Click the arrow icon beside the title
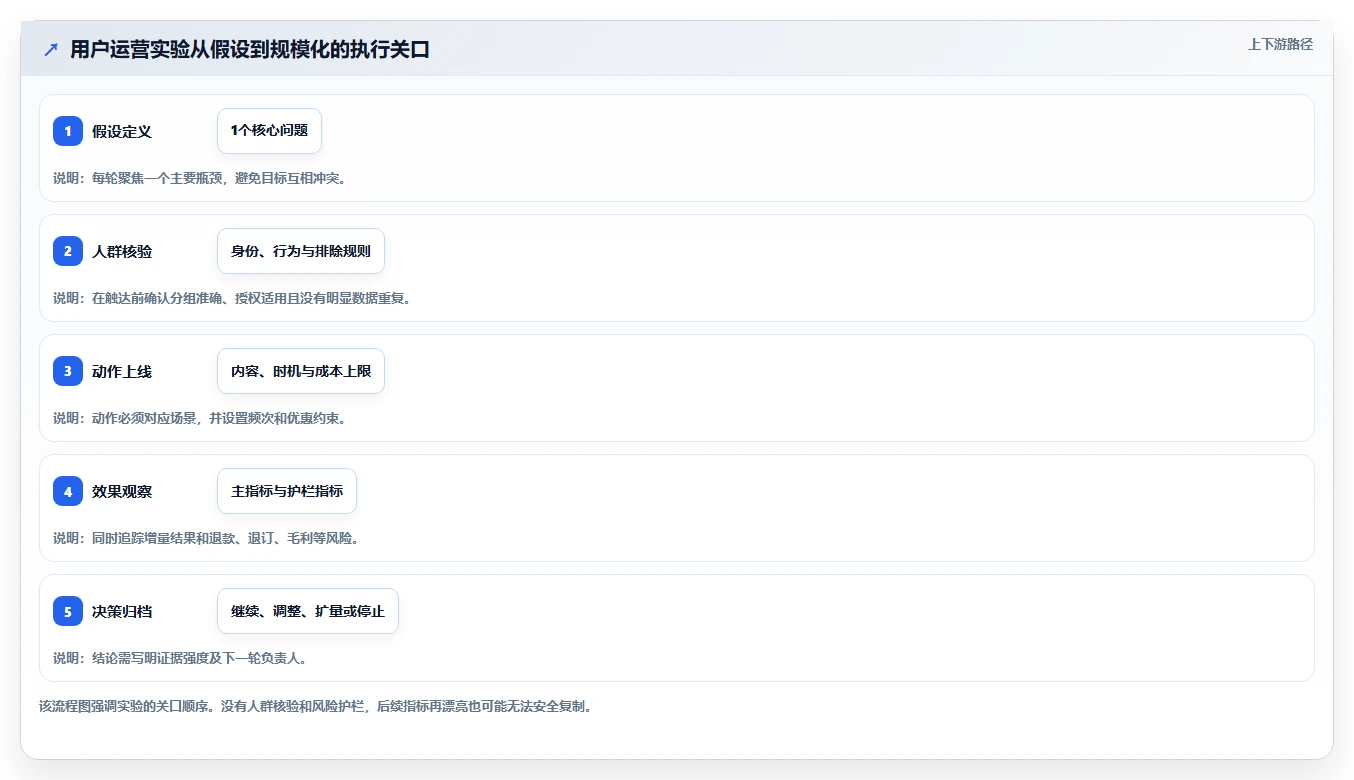Image resolution: width=1354 pixels, height=780 pixels. (51, 50)
